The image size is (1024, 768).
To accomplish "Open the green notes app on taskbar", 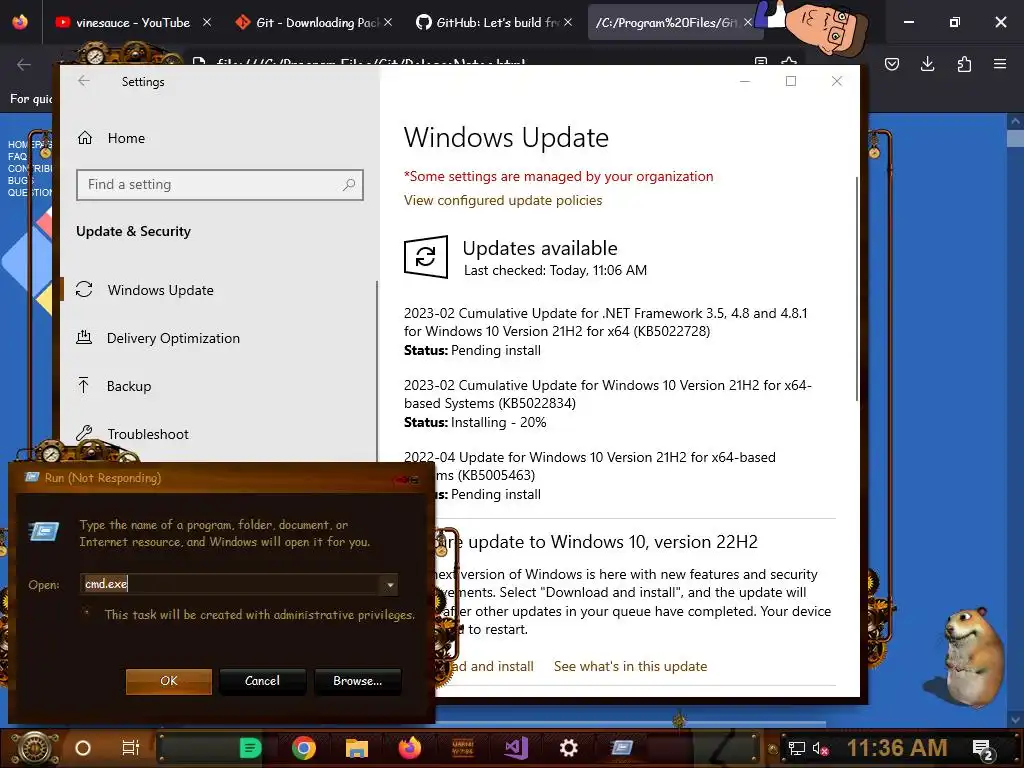I will coord(250,748).
